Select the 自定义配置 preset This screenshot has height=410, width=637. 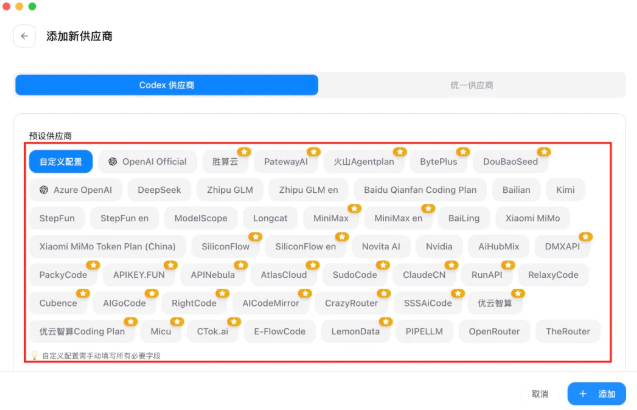coord(61,162)
